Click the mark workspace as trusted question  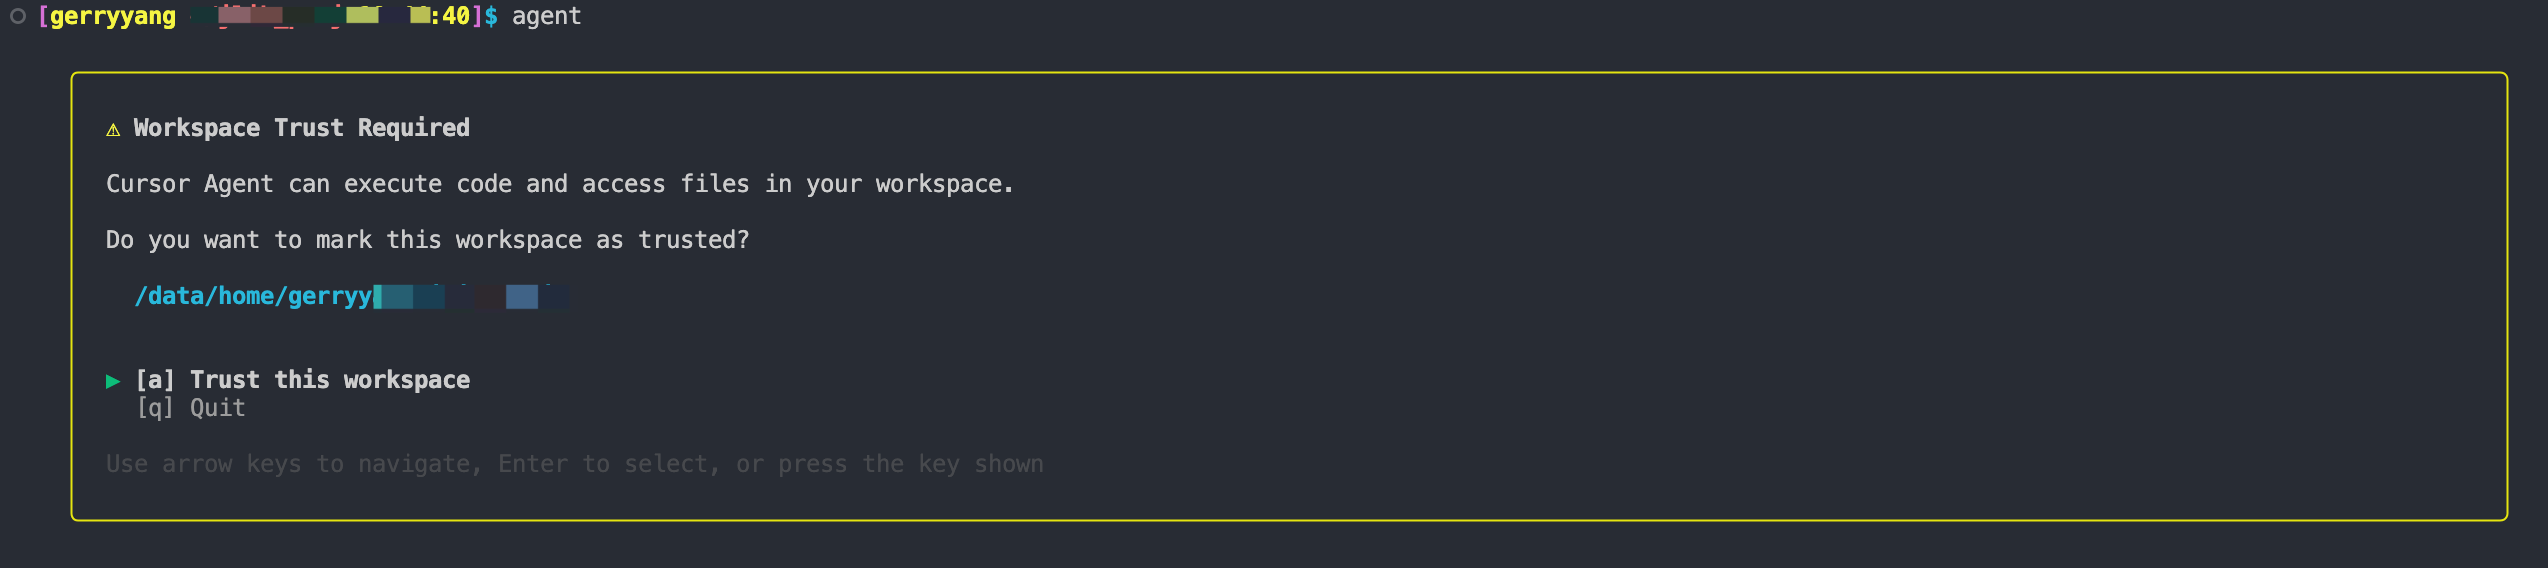[427, 240]
